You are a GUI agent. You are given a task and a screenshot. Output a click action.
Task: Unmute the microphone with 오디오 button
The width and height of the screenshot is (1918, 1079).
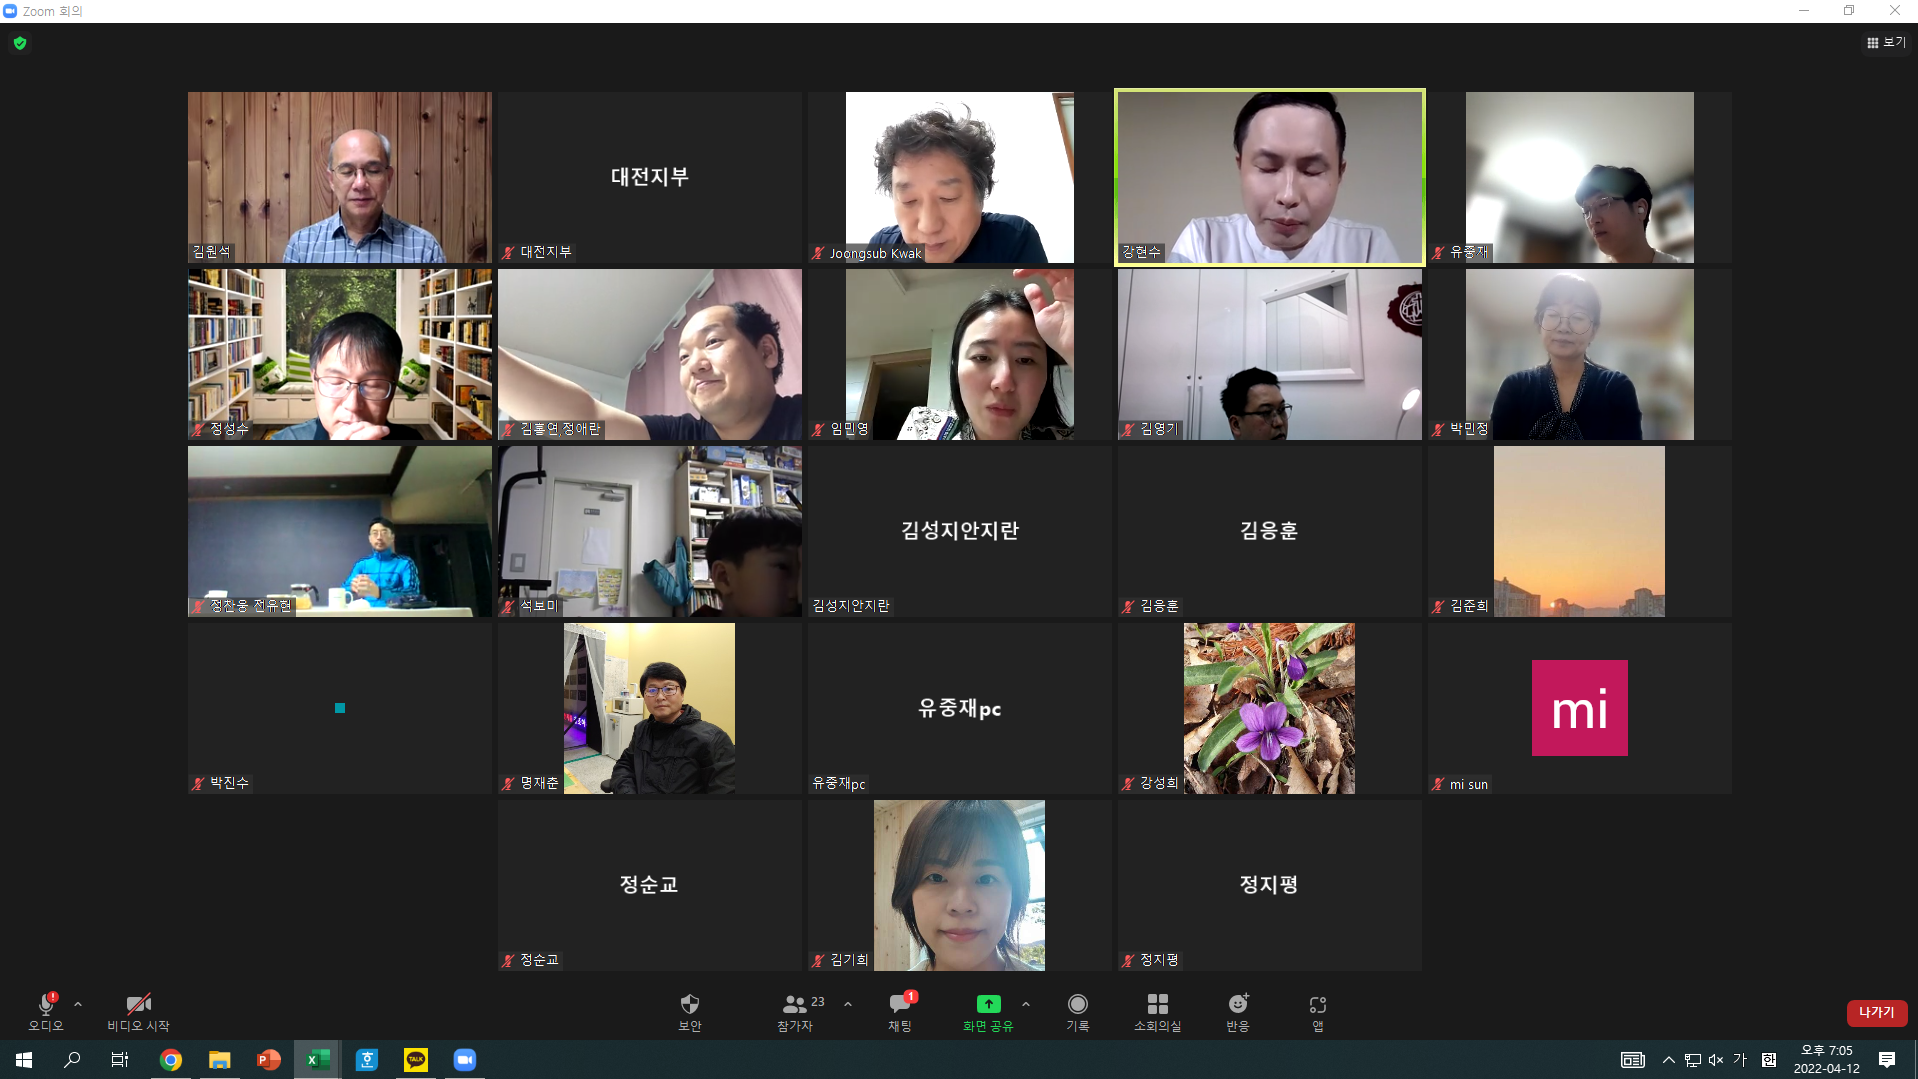click(46, 1011)
